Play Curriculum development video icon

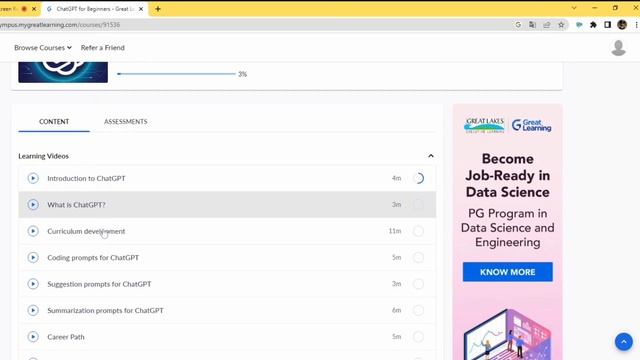tap(33, 231)
